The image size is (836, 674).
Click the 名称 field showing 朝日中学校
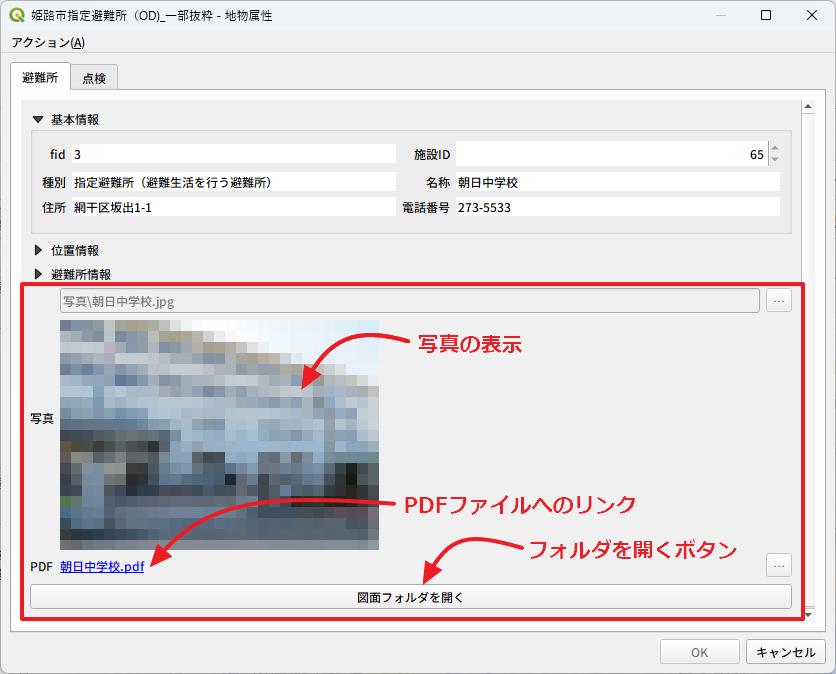tap(616, 182)
